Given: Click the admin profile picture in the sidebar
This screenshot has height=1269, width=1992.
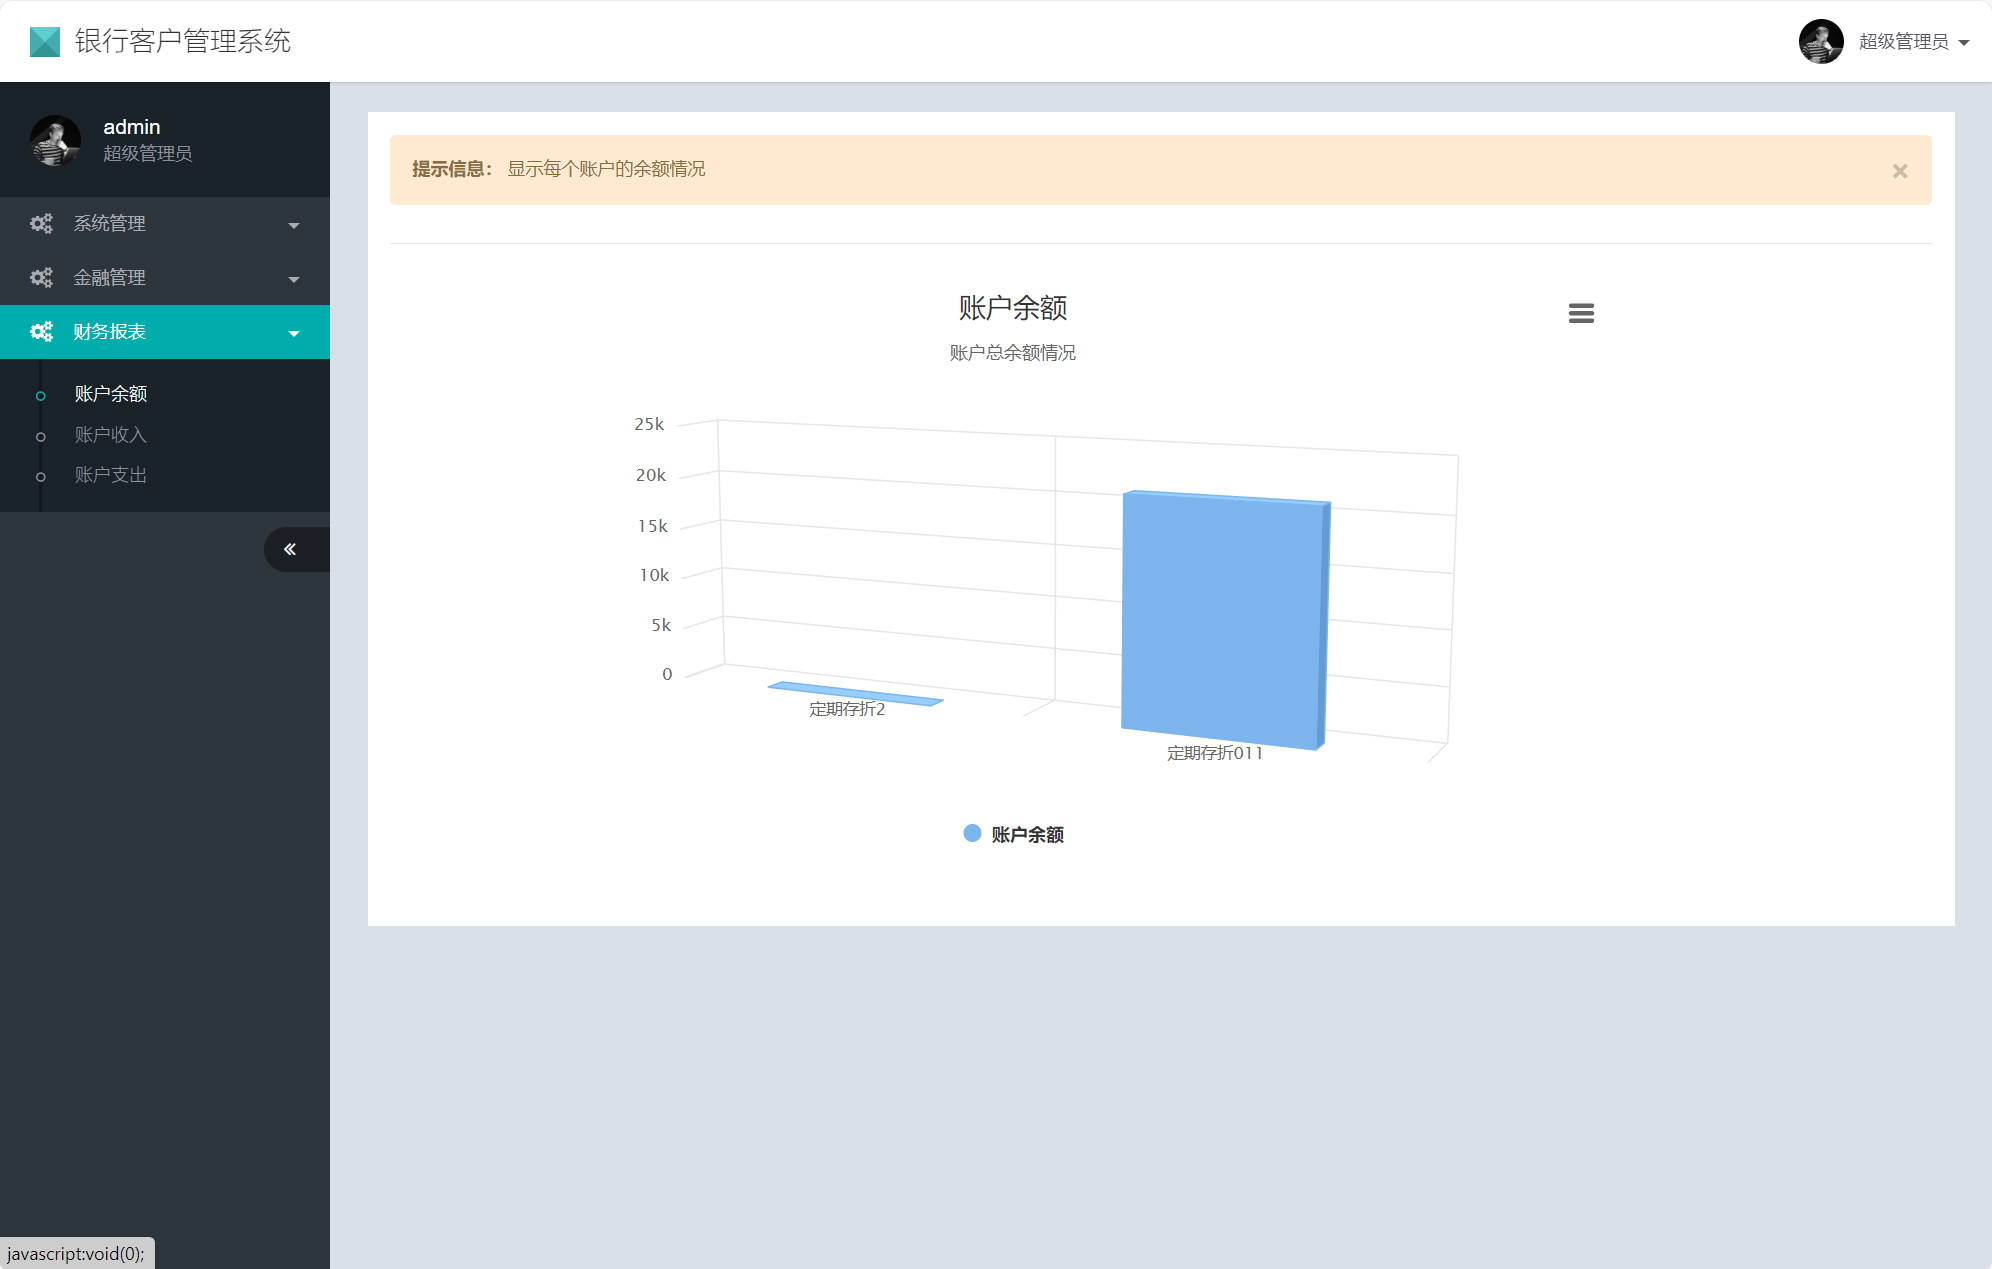Looking at the screenshot, I should [x=55, y=140].
